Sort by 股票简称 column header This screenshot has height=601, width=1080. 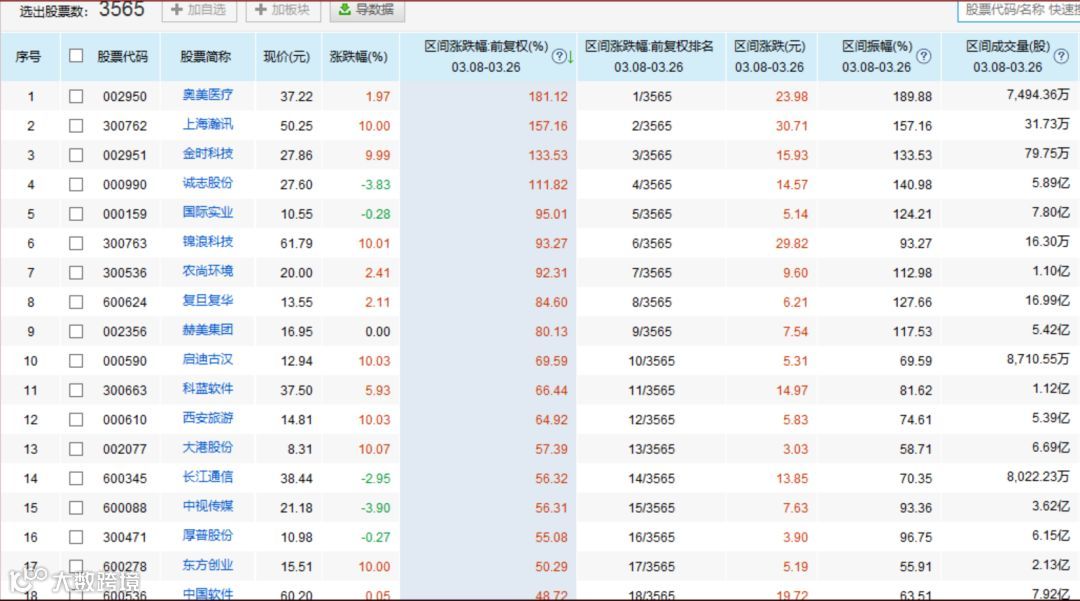(x=205, y=56)
